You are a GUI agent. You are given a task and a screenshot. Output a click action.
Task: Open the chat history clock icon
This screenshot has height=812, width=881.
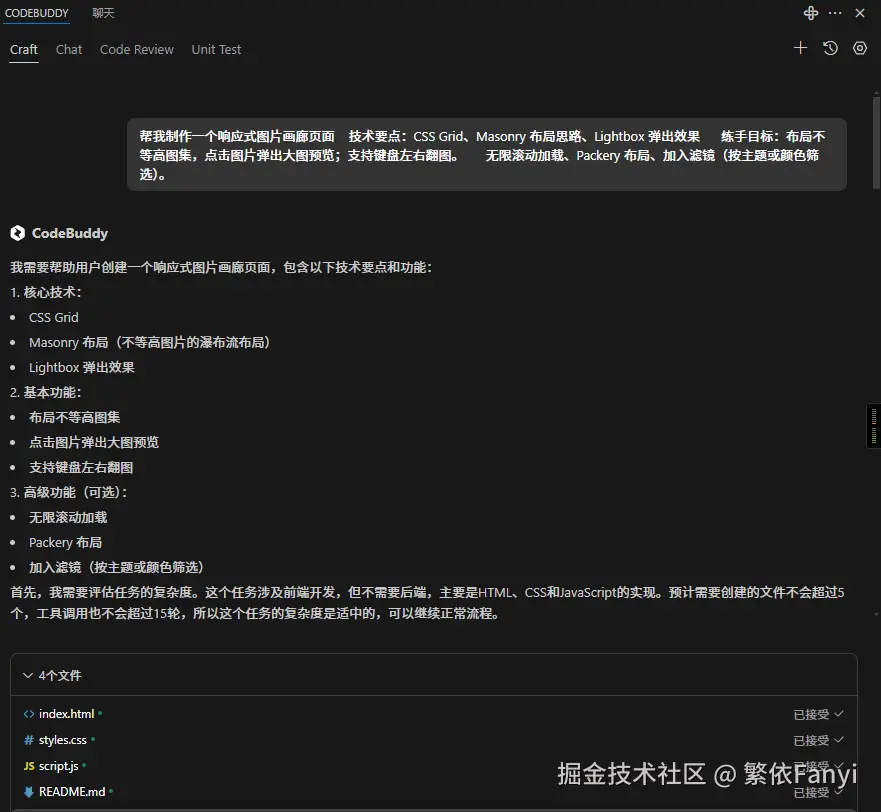click(x=830, y=48)
